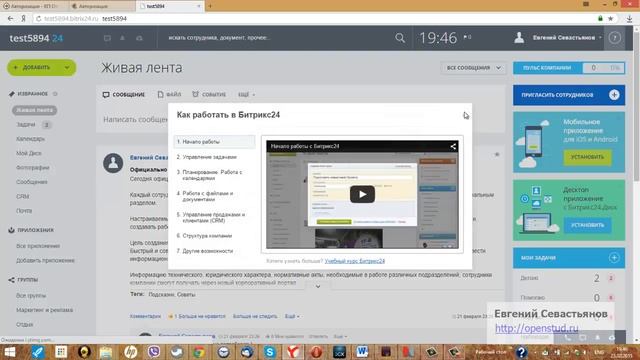This screenshot has height=360, width=640.
Task: Open 'Мой Диск' in the sidebar
Action: tap(29, 153)
